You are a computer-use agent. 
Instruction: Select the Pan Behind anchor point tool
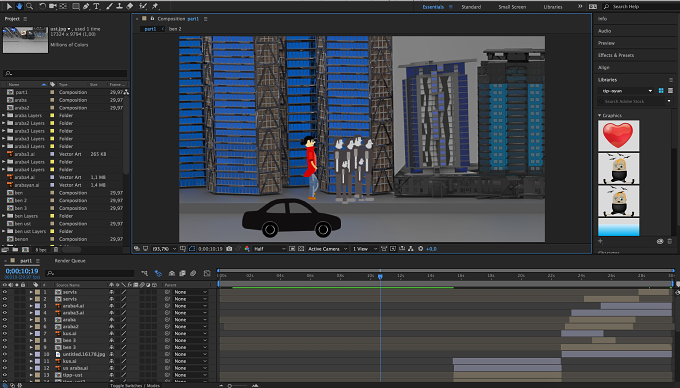click(x=63, y=6)
